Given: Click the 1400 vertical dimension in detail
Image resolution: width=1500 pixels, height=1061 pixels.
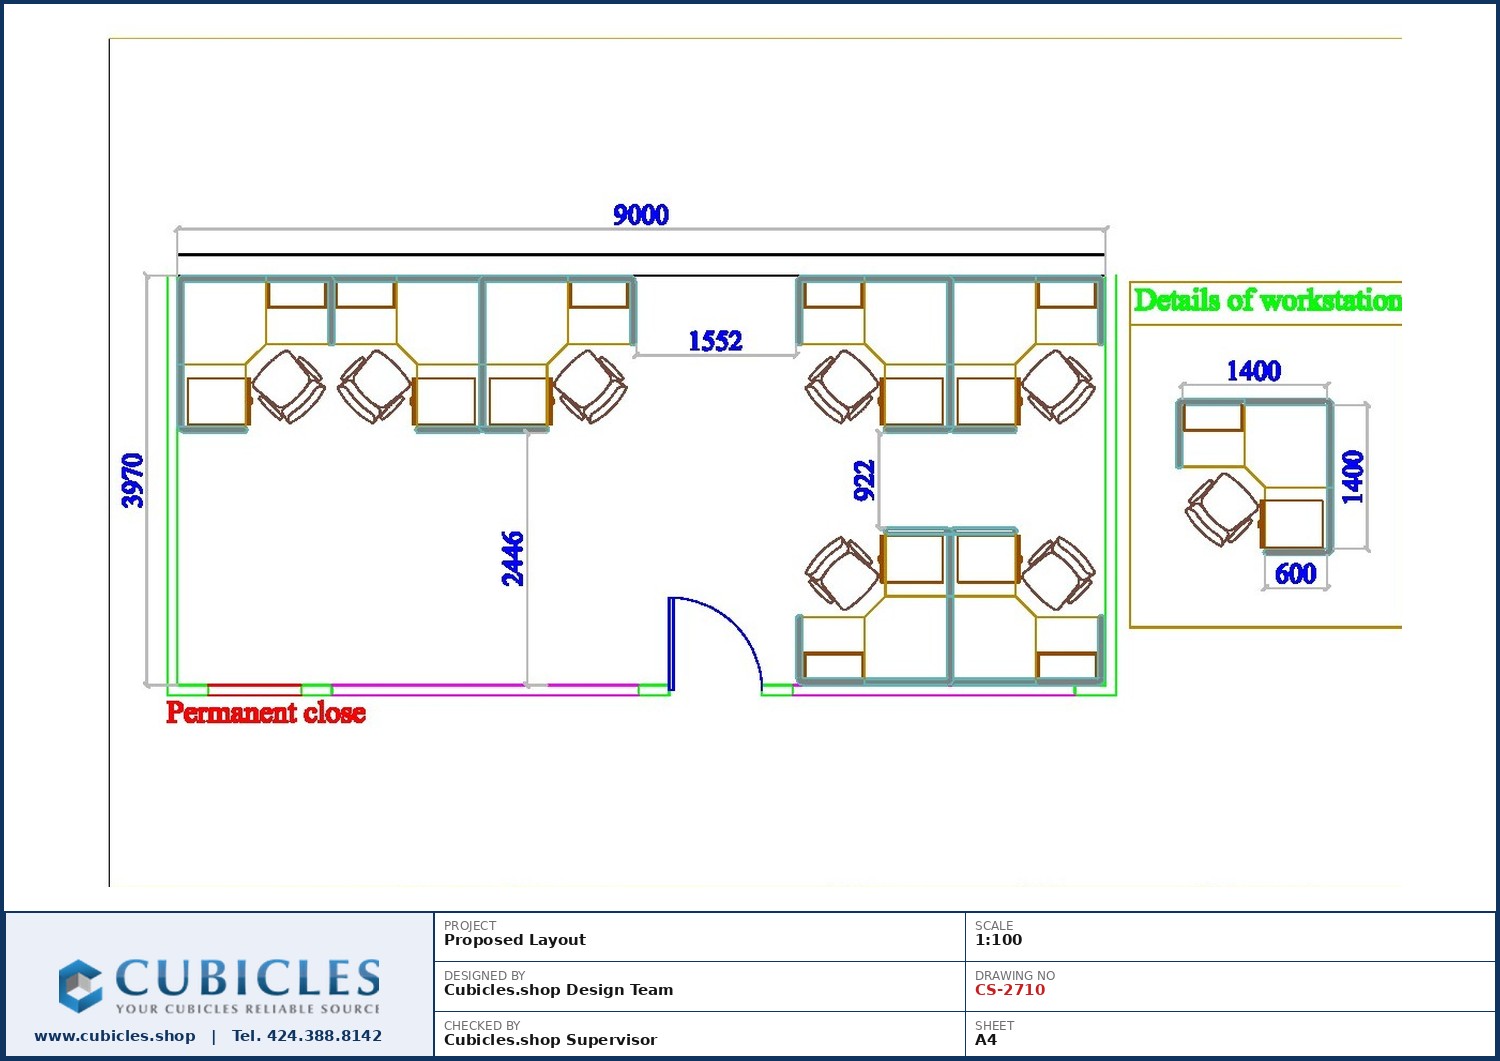Looking at the screenshot, I should coord(1352,477).
